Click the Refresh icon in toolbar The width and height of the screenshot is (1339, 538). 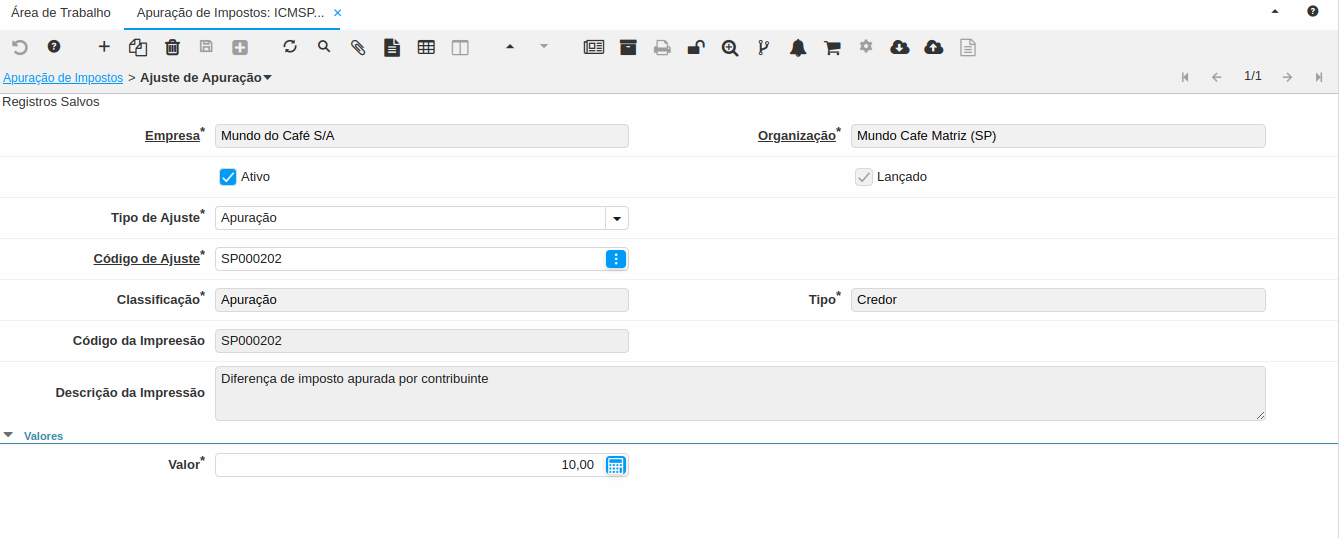click(x=290, y=47)
